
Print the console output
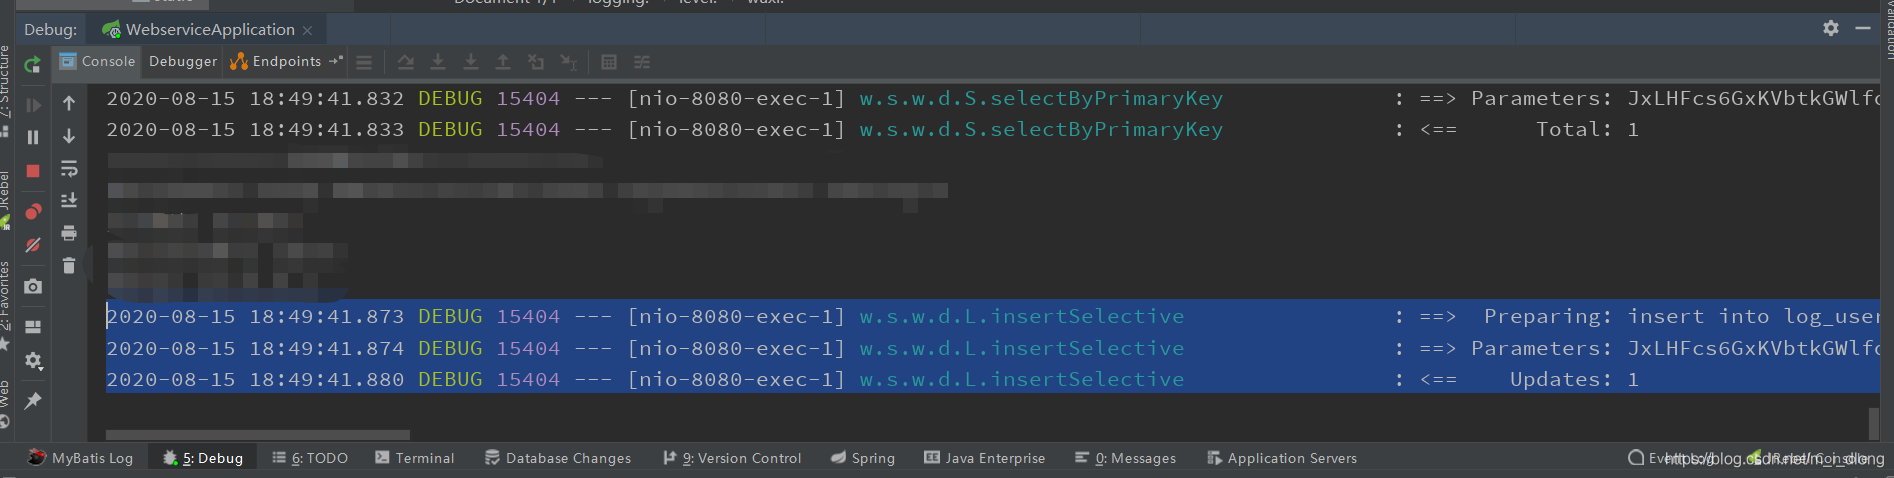pyautogui.click(x=69, y=233)
